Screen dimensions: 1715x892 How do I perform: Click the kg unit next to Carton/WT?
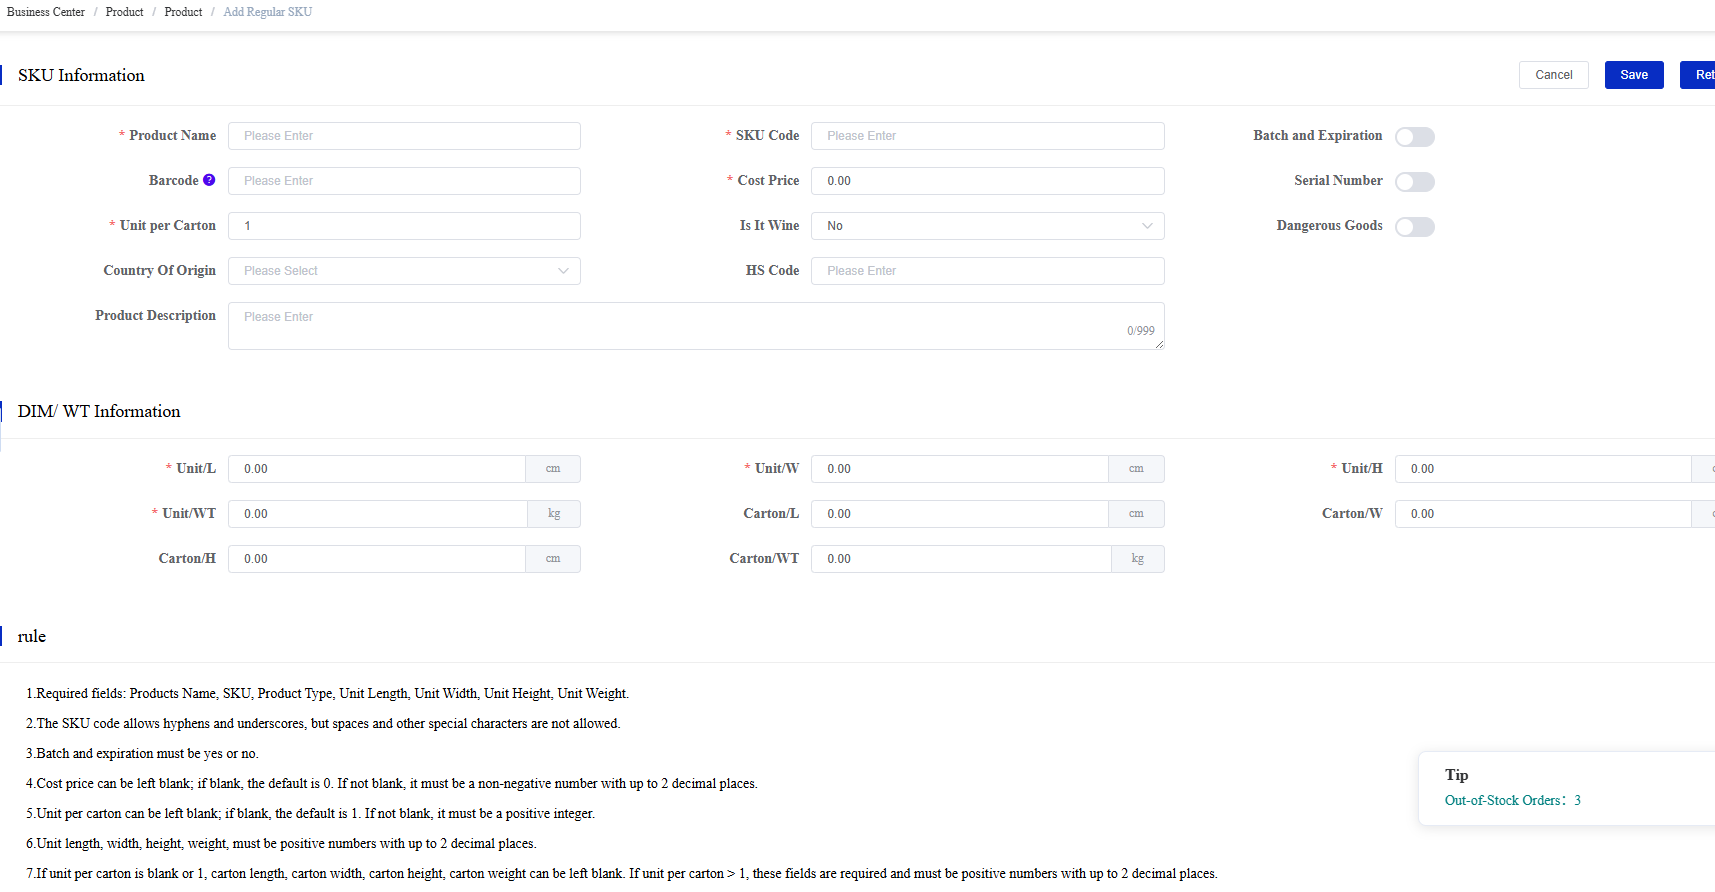tap(1138, 559)
